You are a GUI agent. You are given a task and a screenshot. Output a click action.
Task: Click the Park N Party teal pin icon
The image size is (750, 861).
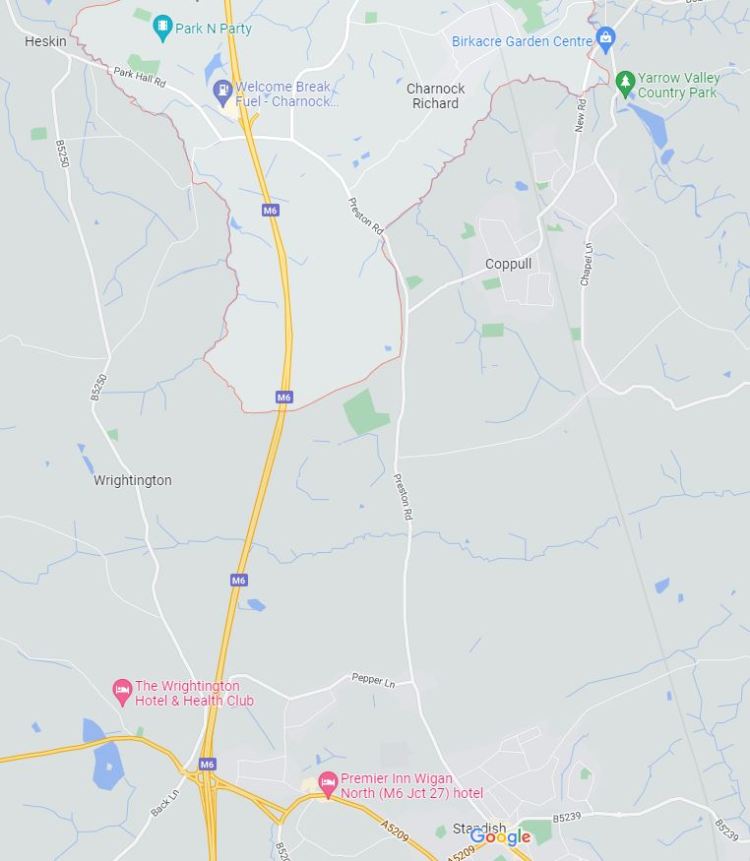[x=163, y=27]
